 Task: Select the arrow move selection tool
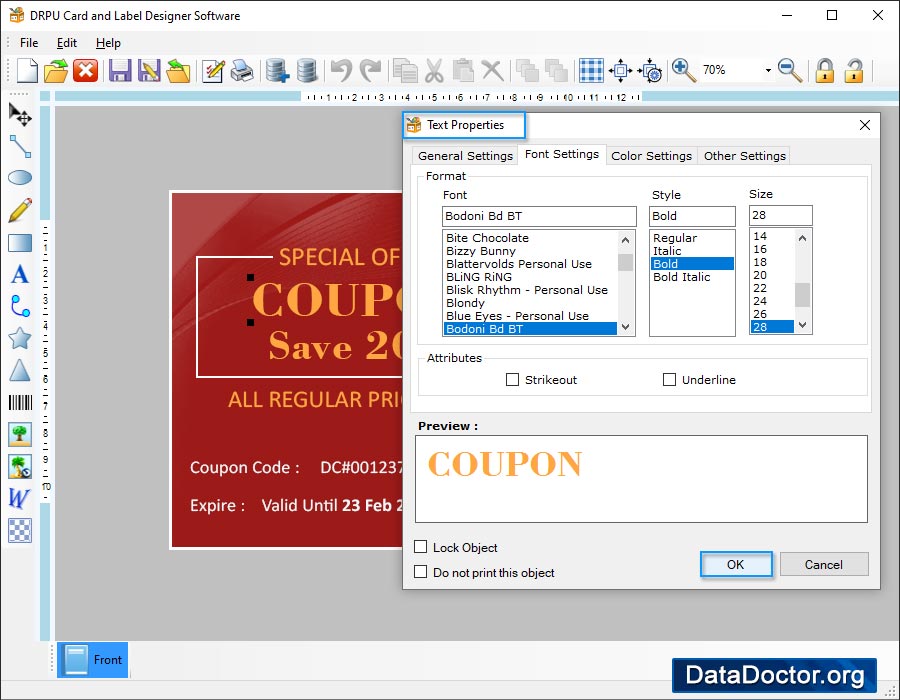tap(20, 115)
